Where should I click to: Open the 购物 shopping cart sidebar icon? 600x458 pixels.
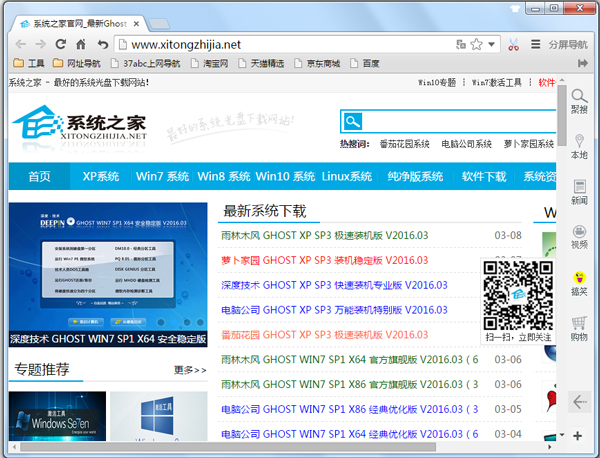coord(578,328)
